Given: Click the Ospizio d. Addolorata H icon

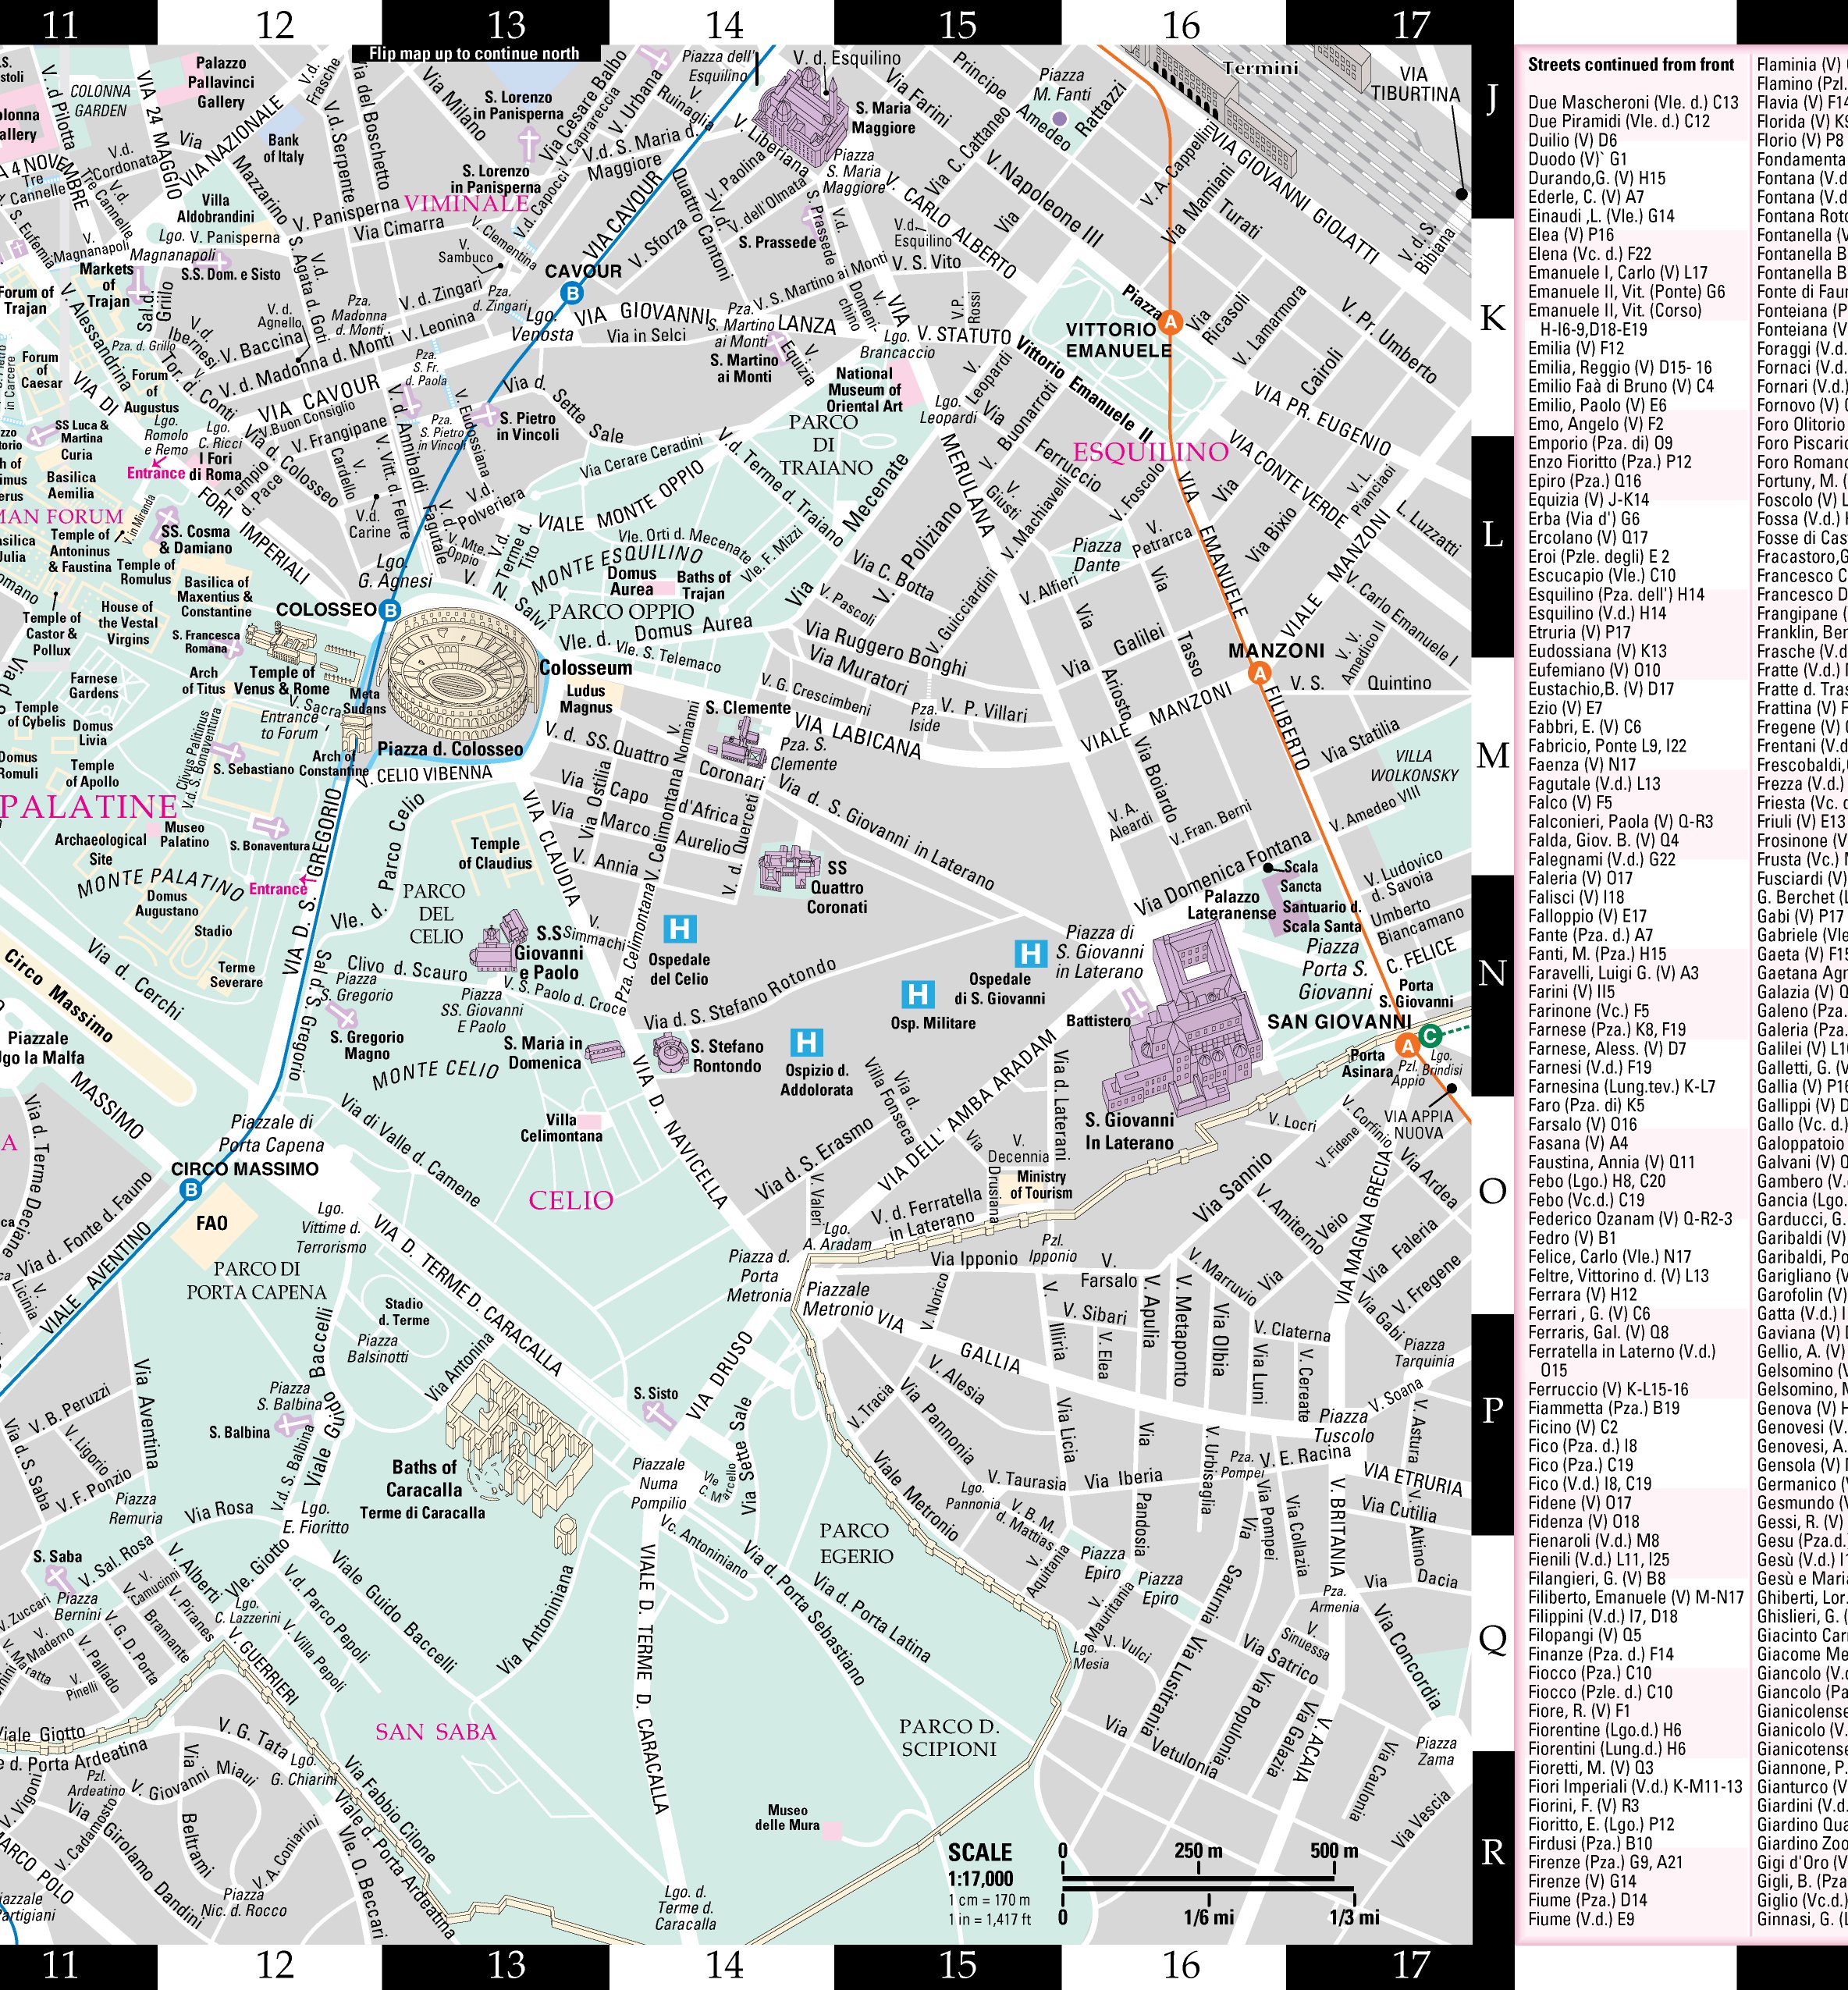Looking at the screenshot, I should [x=806, y=1043].
